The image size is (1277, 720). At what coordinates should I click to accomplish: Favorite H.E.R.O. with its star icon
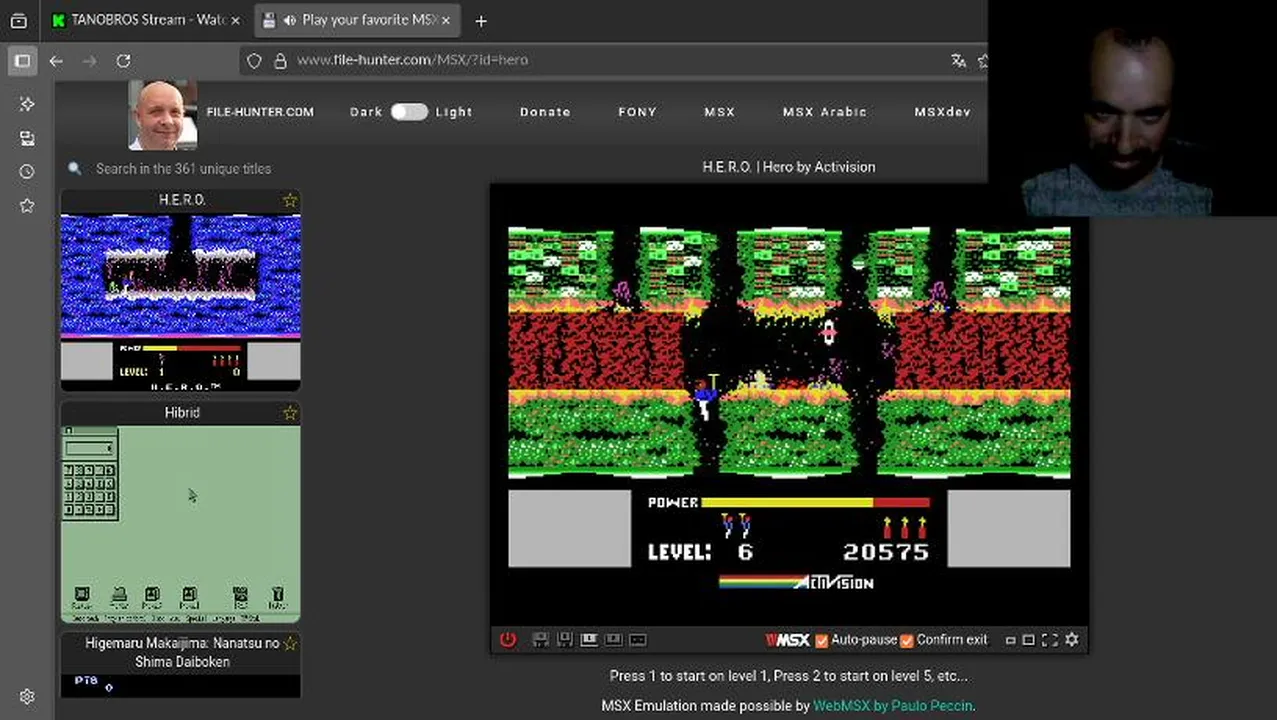[x=290, y=200]
